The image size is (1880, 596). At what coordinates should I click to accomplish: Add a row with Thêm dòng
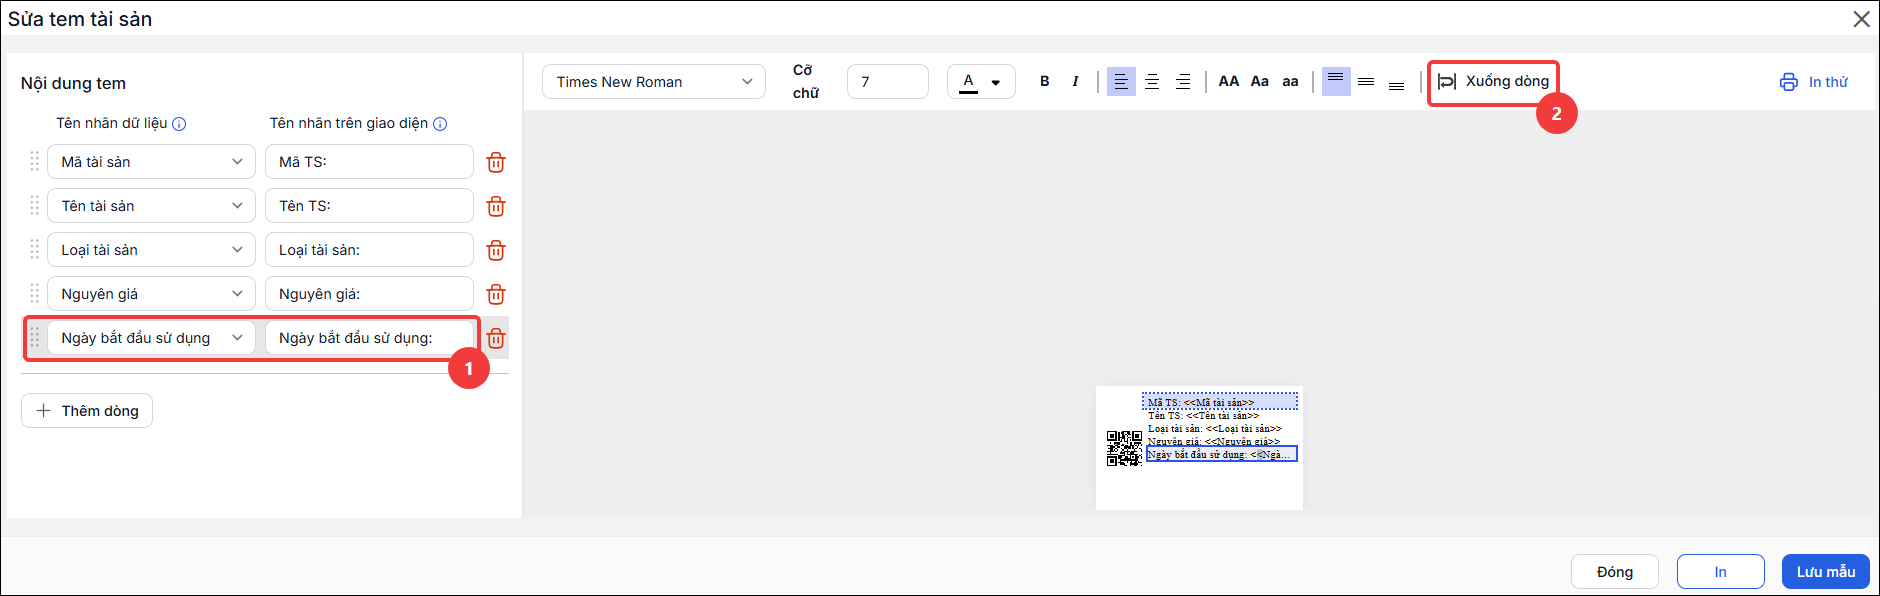click(87, 411)
